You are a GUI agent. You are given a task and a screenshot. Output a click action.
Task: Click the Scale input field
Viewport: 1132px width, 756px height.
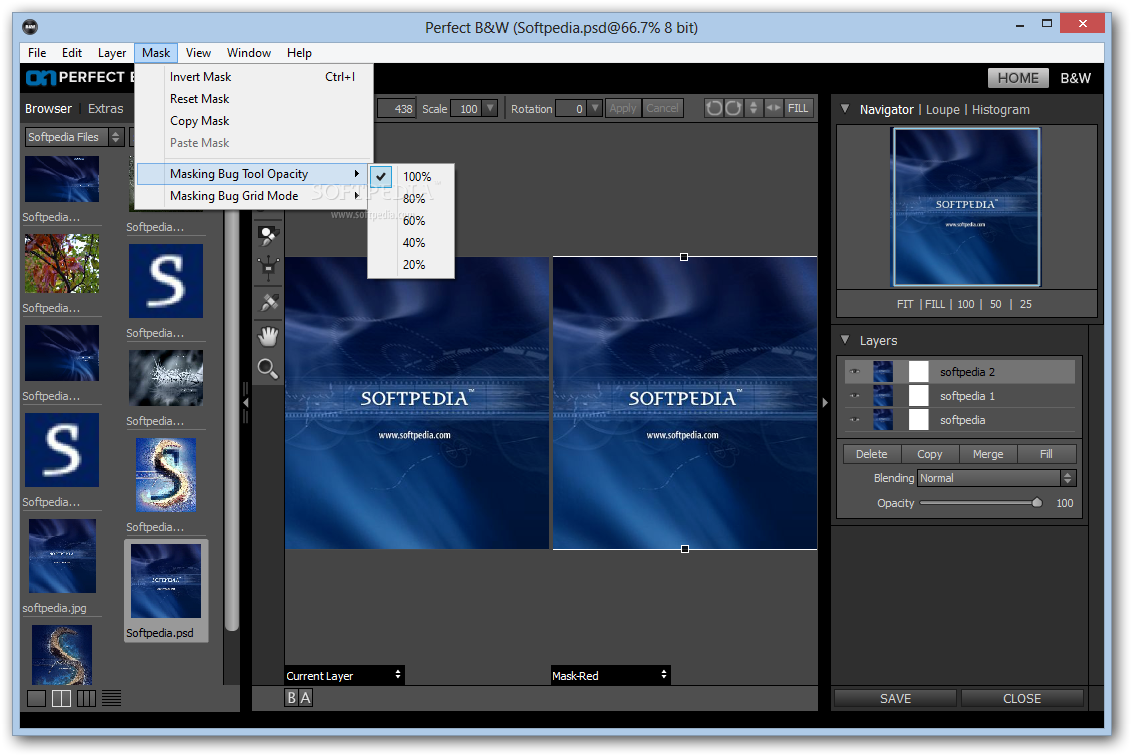pos(466,108)
